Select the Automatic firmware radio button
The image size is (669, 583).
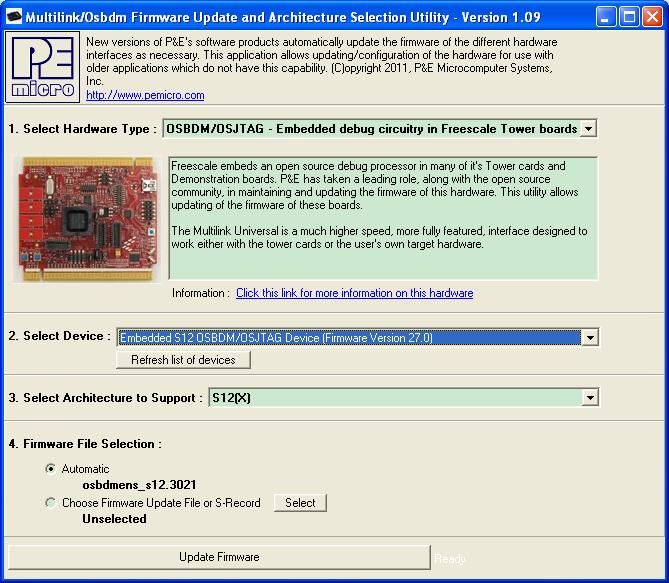[x=50, y=469]
